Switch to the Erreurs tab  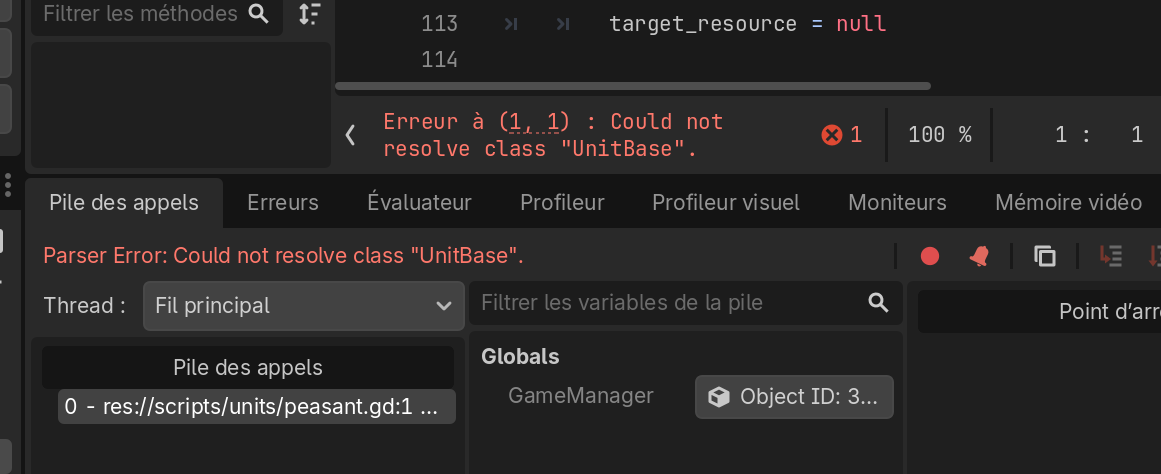(283, 202)
